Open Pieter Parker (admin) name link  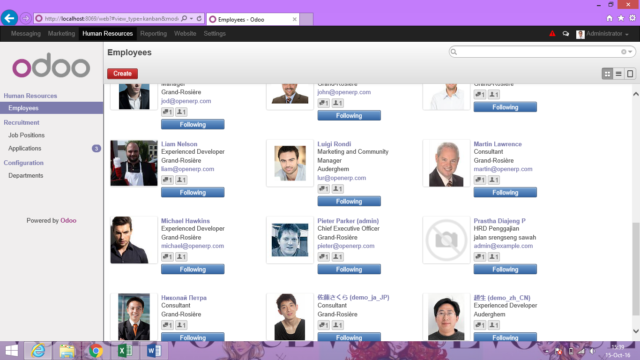[x=348, y=220]
